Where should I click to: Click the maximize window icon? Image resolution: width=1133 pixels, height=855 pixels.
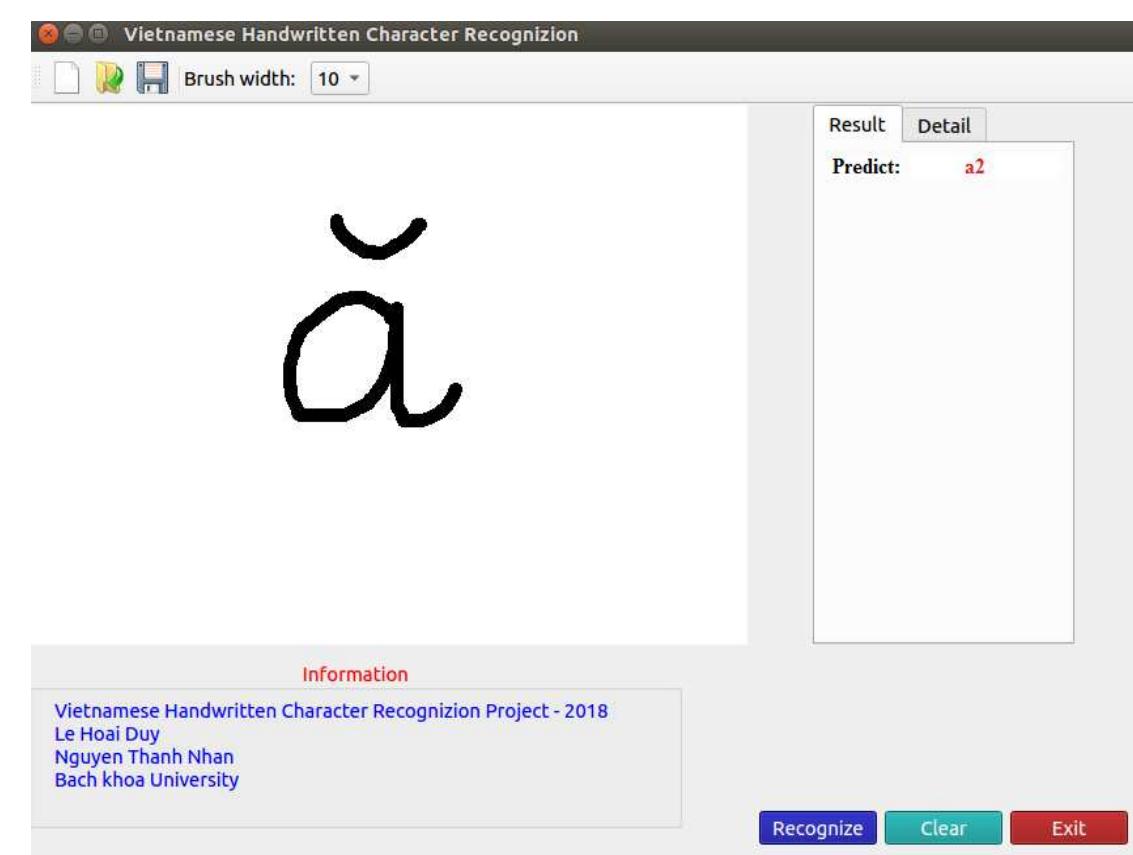(97, 30)
